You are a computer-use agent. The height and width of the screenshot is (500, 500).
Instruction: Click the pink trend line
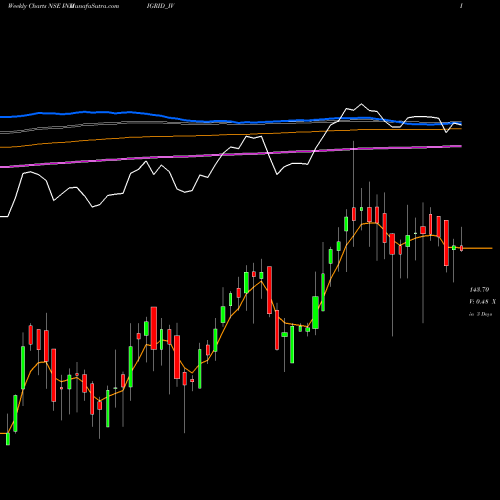pyautogui.click(x=231, y=155)
